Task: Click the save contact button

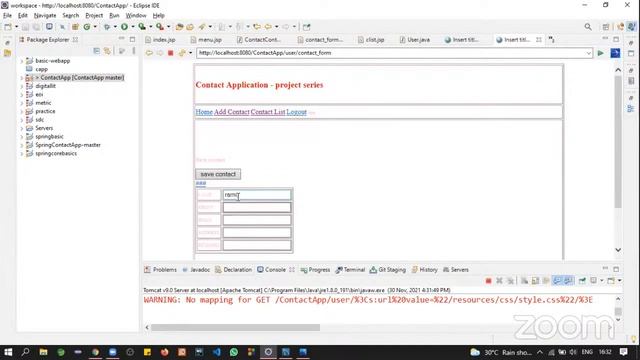Action: pos(218,174)
